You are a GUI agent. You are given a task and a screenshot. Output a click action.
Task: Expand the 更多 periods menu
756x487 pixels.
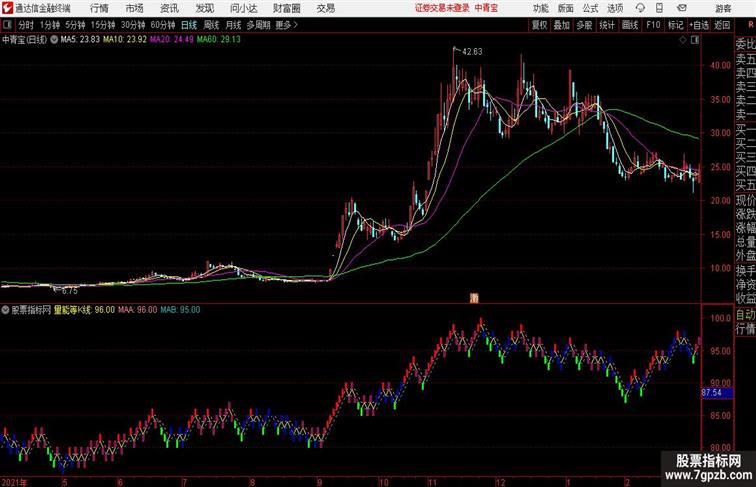point(286,25)
